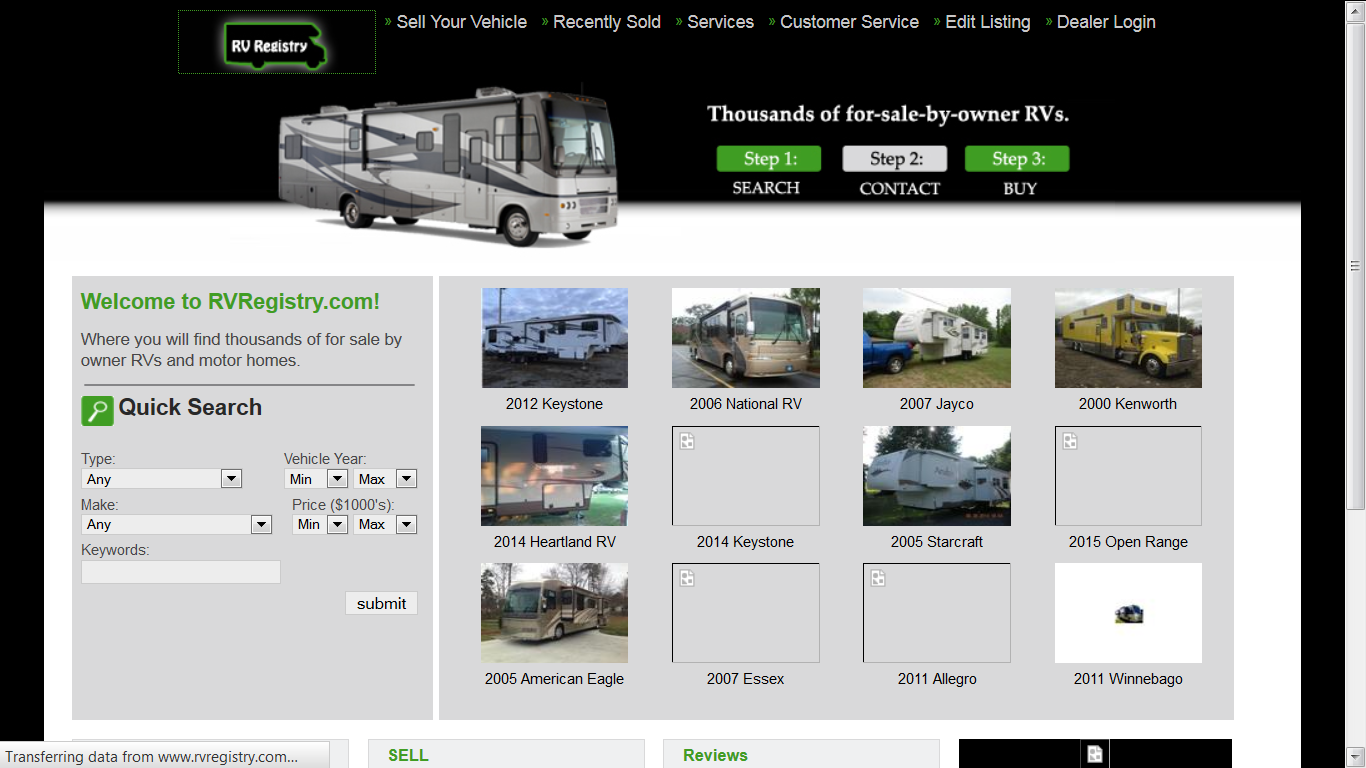The height and width of the screenshot is (768, 1366).
Task: Click the "2011 Allegro" caption text
Action: [937, 679]
